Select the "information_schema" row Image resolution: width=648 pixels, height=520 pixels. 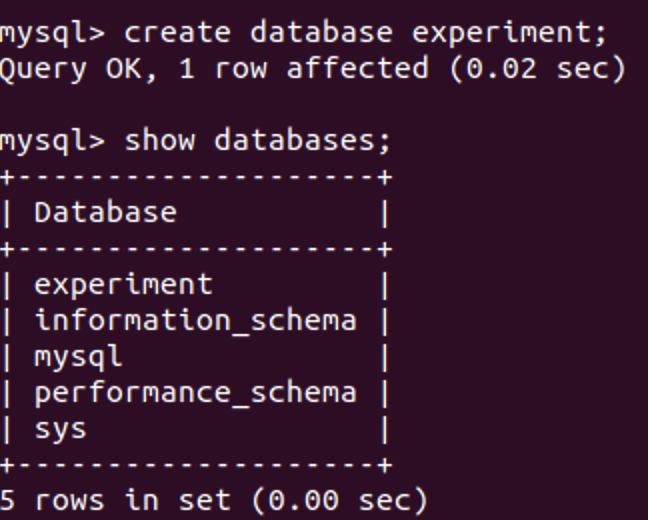click(195, 321)
